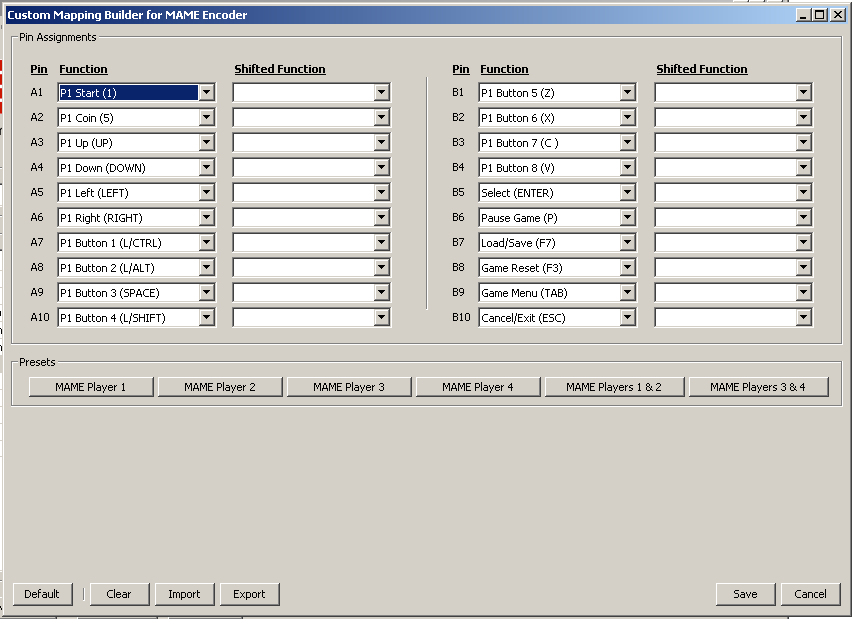Image resolution: width=855 pixels, height=619 pixels.
Task: Export the current mapping
Action: (250, 594)
